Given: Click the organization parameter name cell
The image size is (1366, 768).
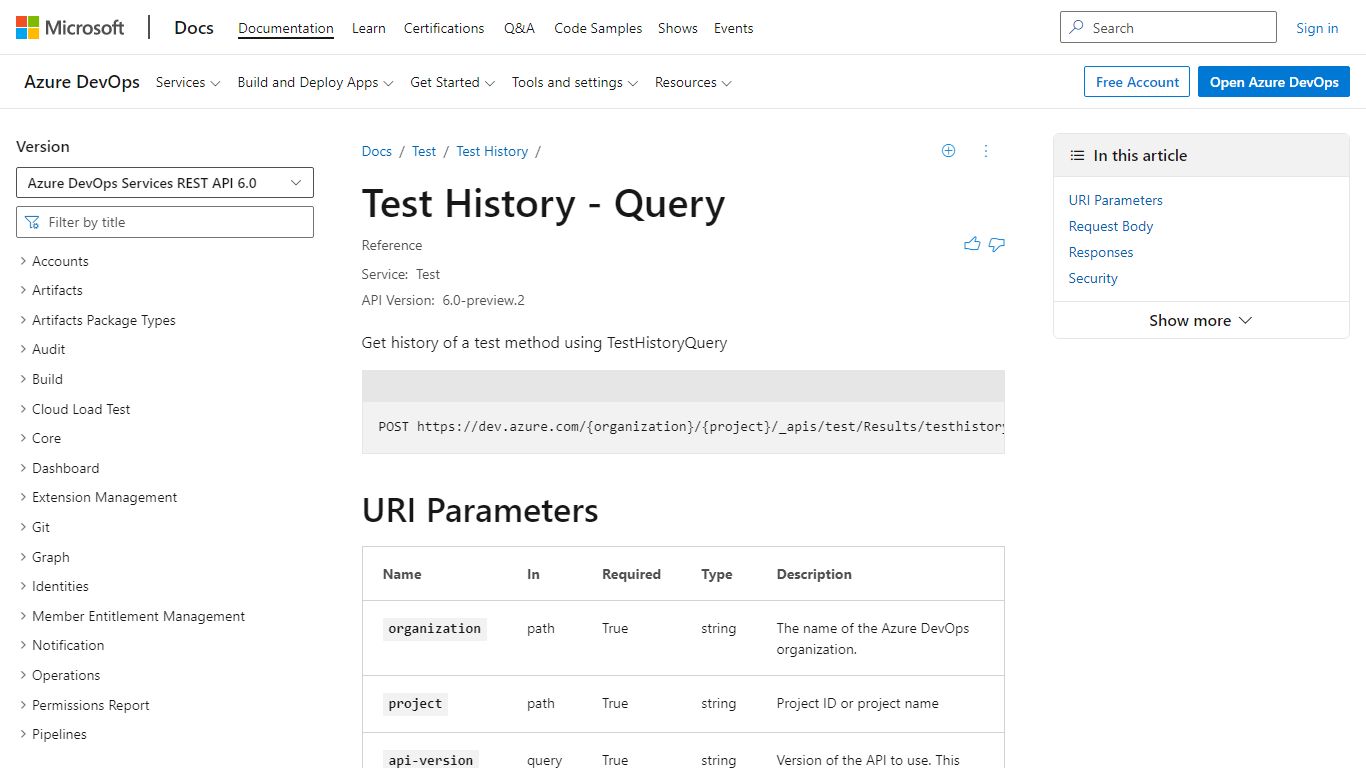Looking at the screenshot, I should tap(435, 629).
